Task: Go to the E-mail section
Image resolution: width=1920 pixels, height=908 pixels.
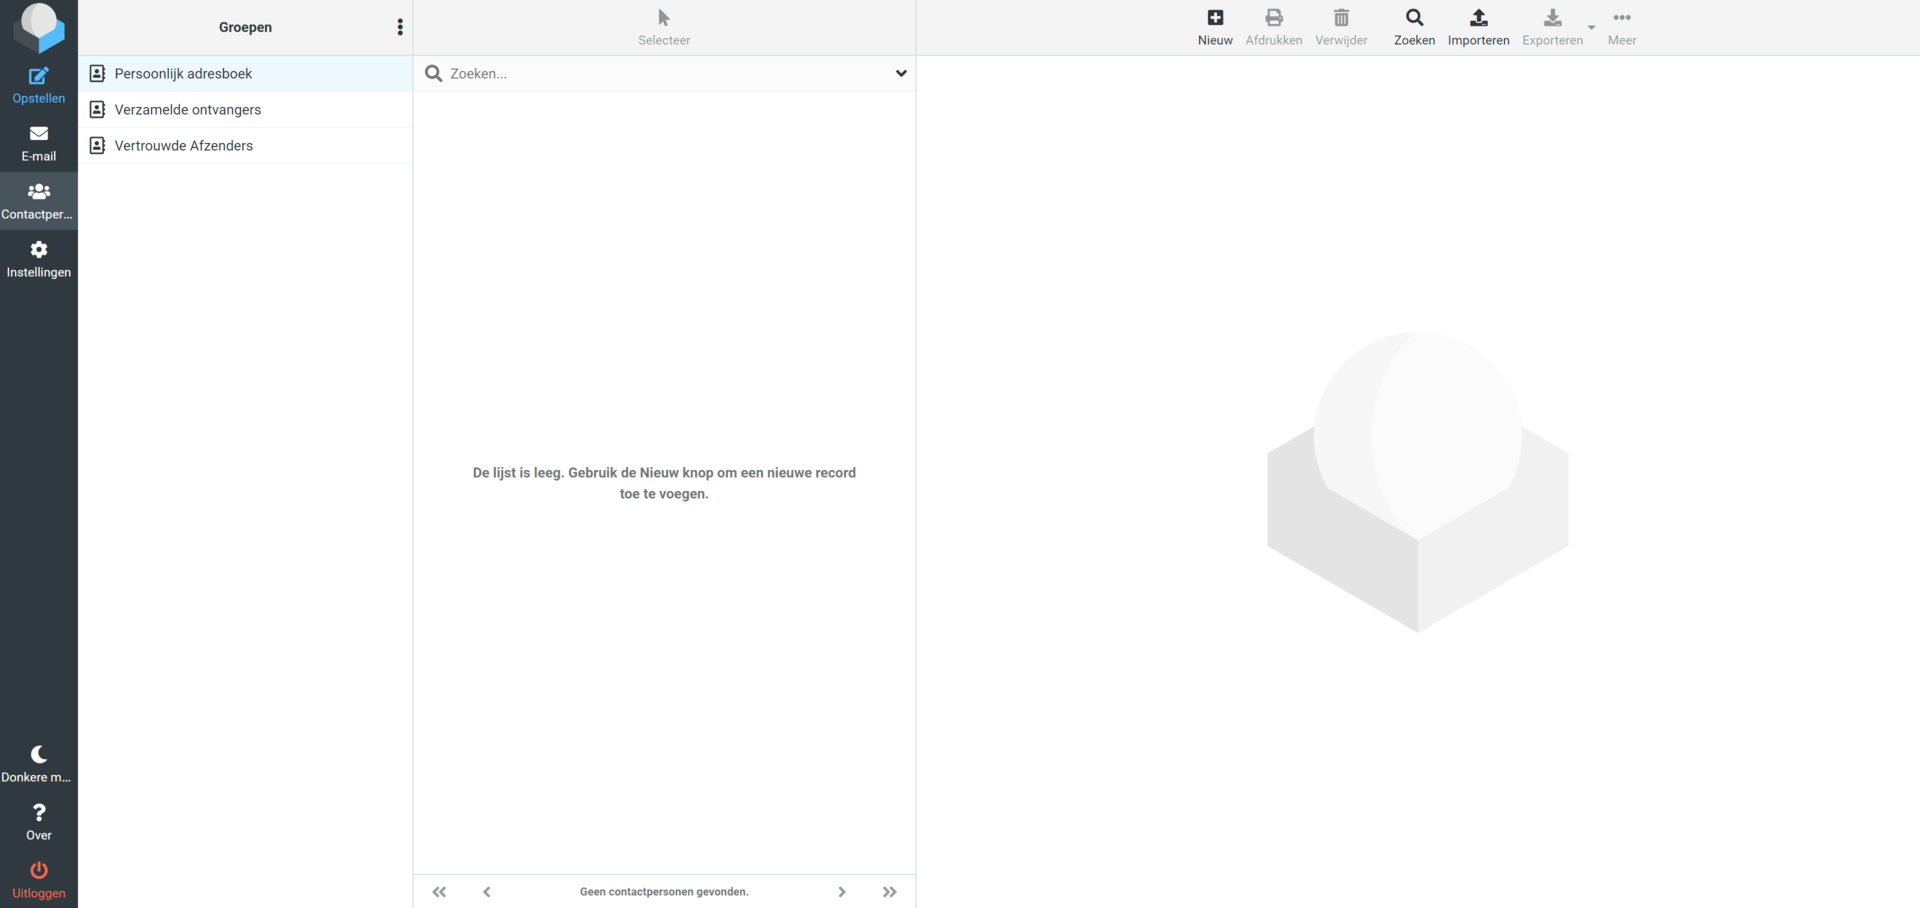Action: (39, 143)
